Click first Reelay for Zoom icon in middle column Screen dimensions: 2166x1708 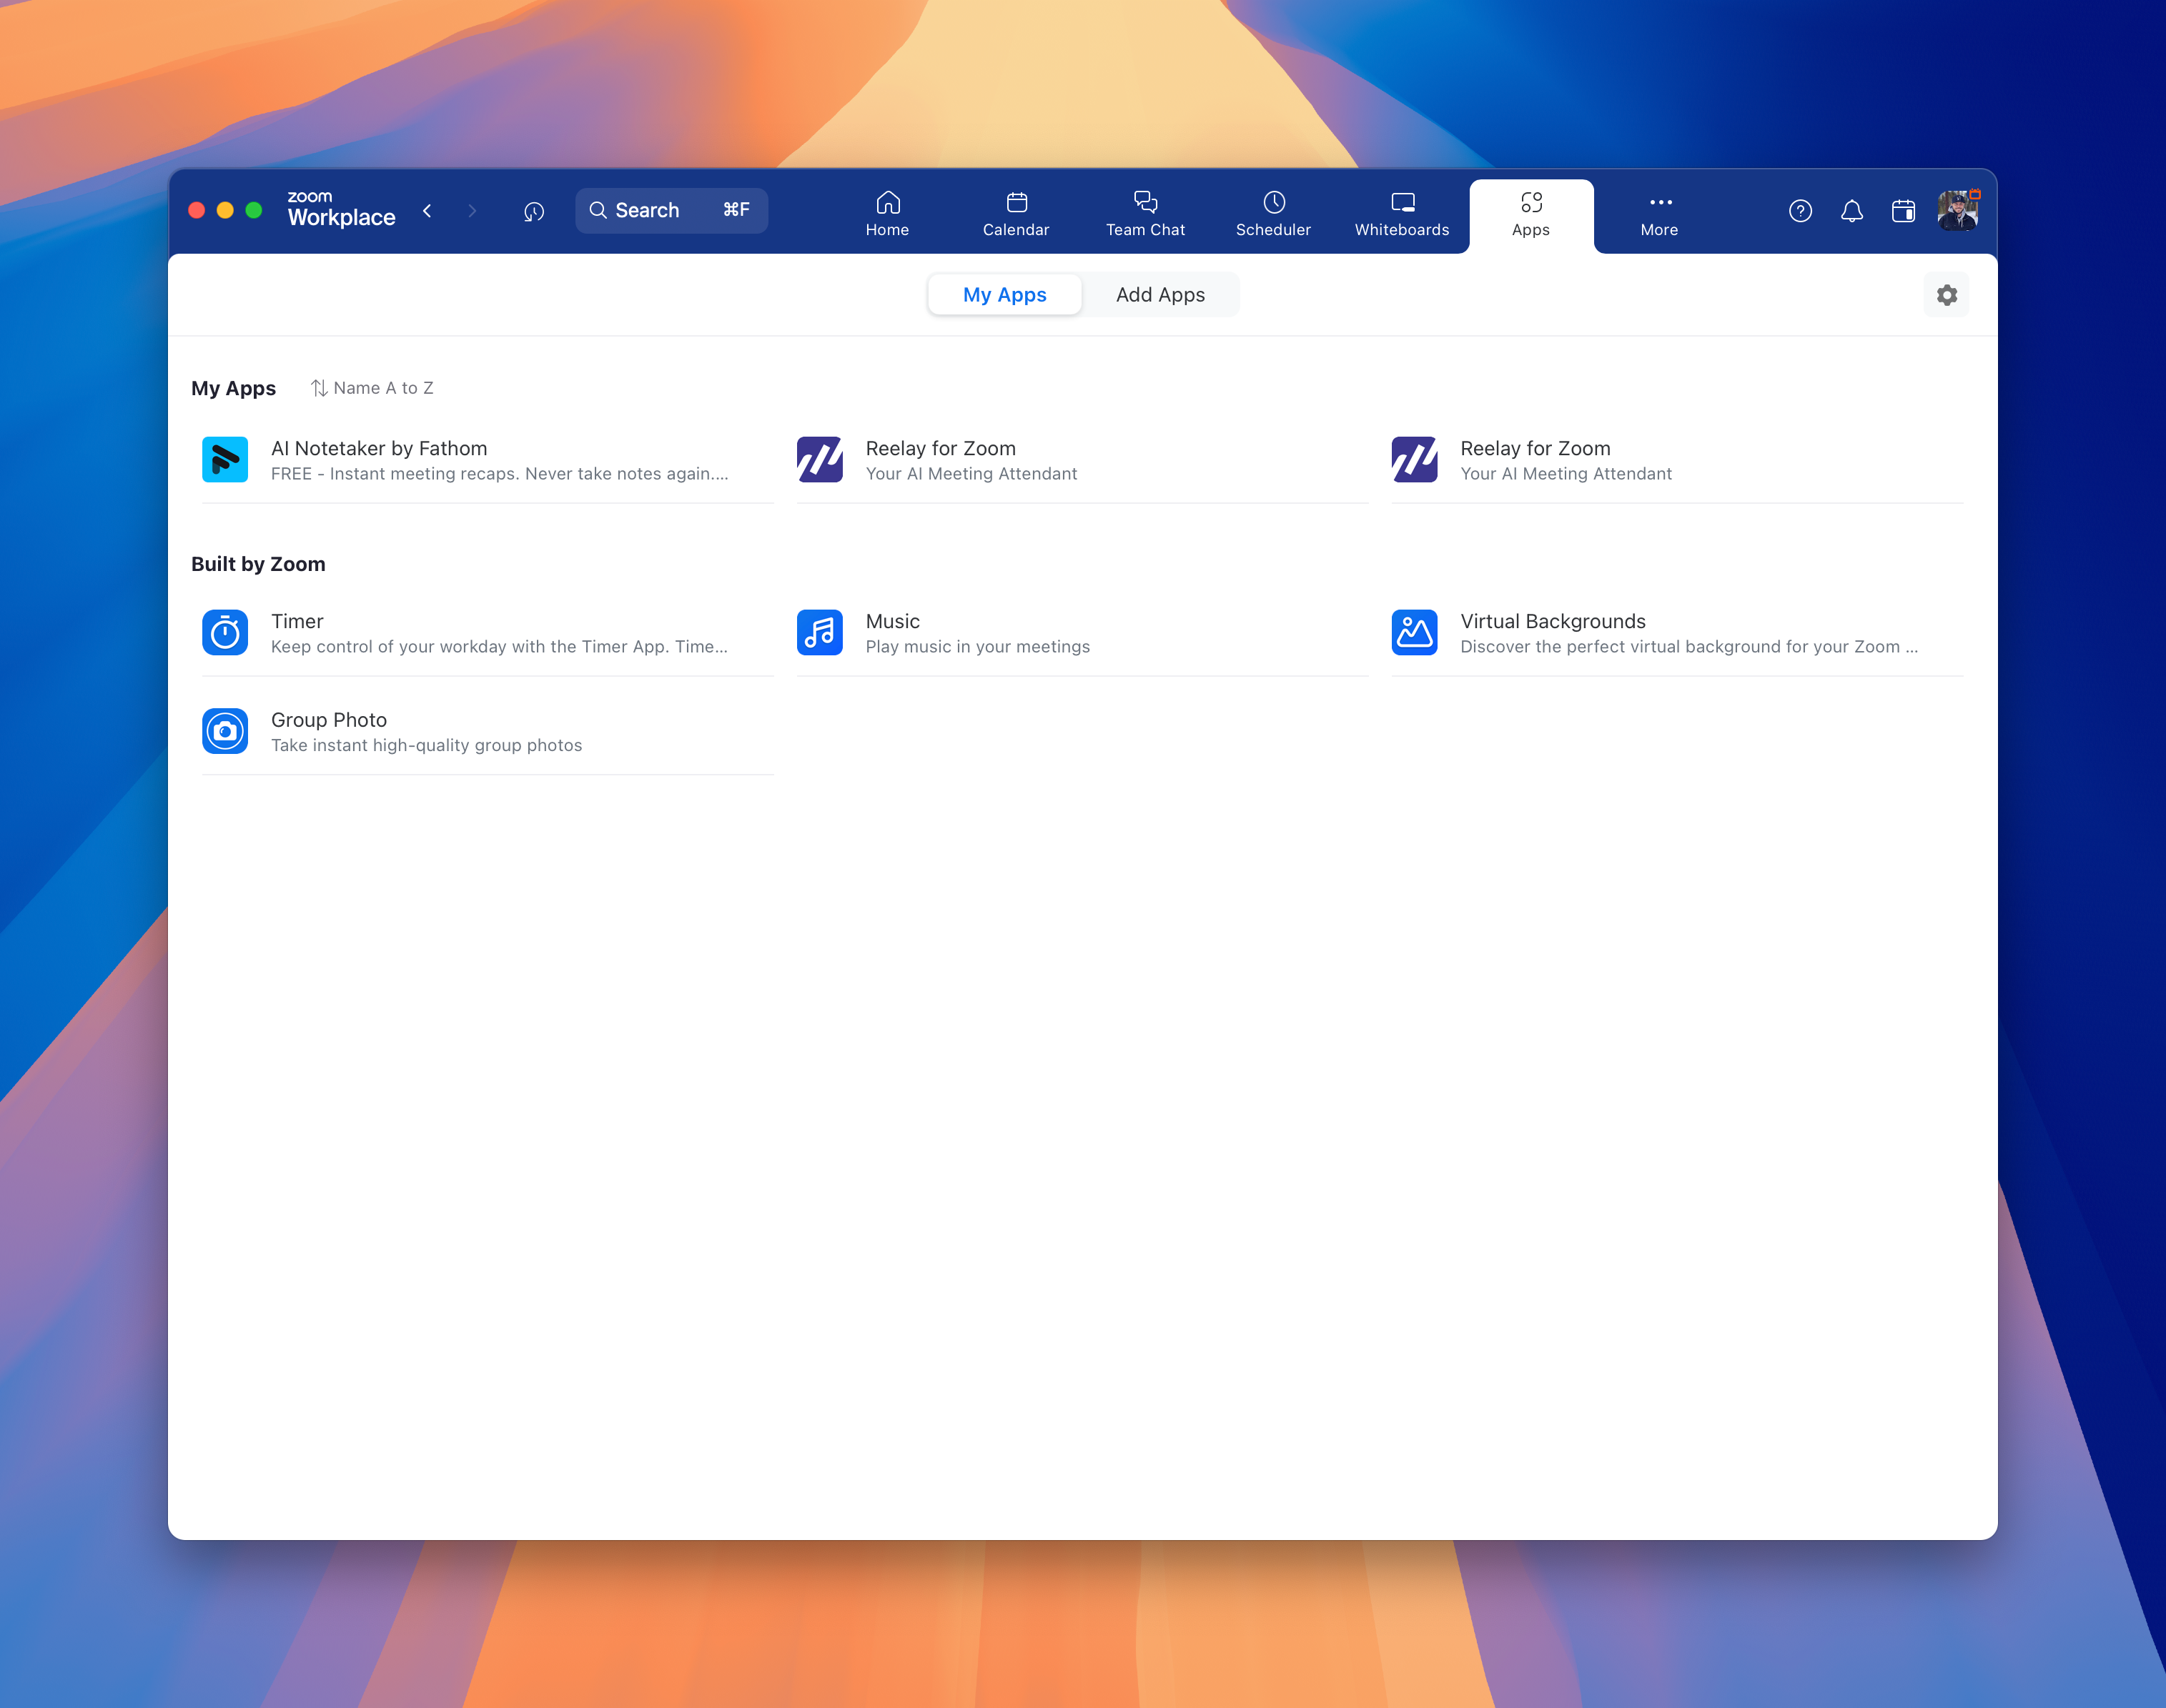tap(820, 460)
